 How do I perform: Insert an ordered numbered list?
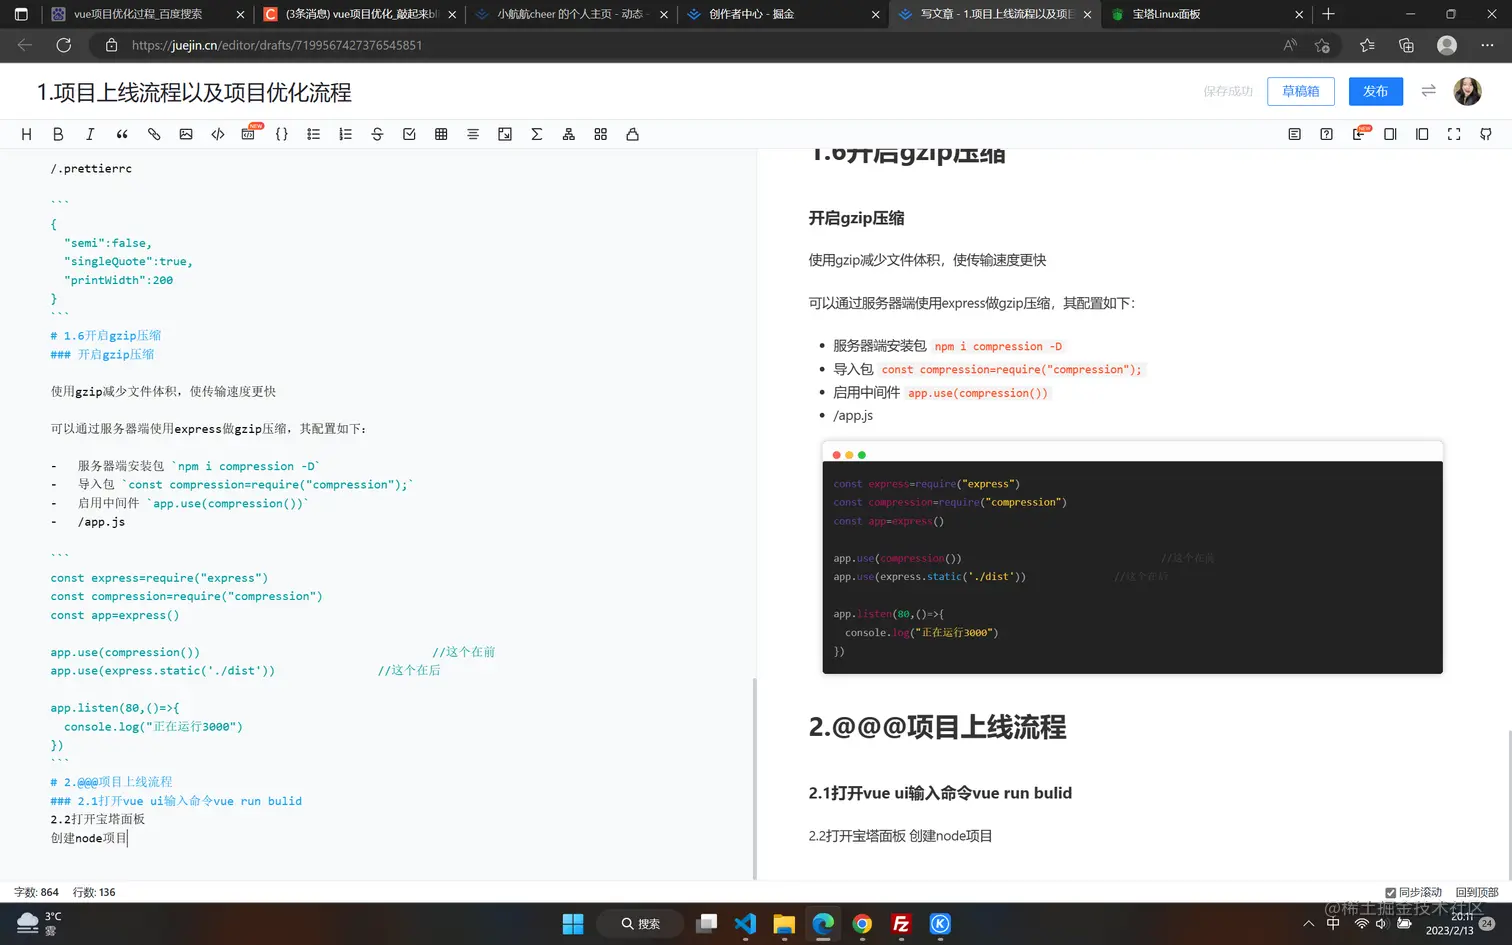346,134
